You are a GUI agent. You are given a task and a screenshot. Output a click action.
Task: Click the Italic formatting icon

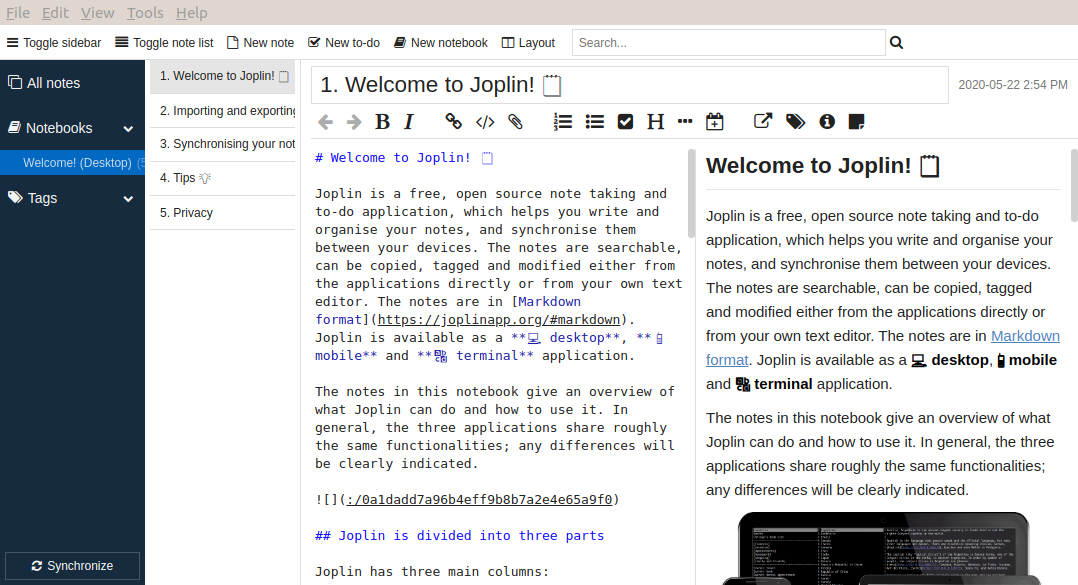pos(409,122)
